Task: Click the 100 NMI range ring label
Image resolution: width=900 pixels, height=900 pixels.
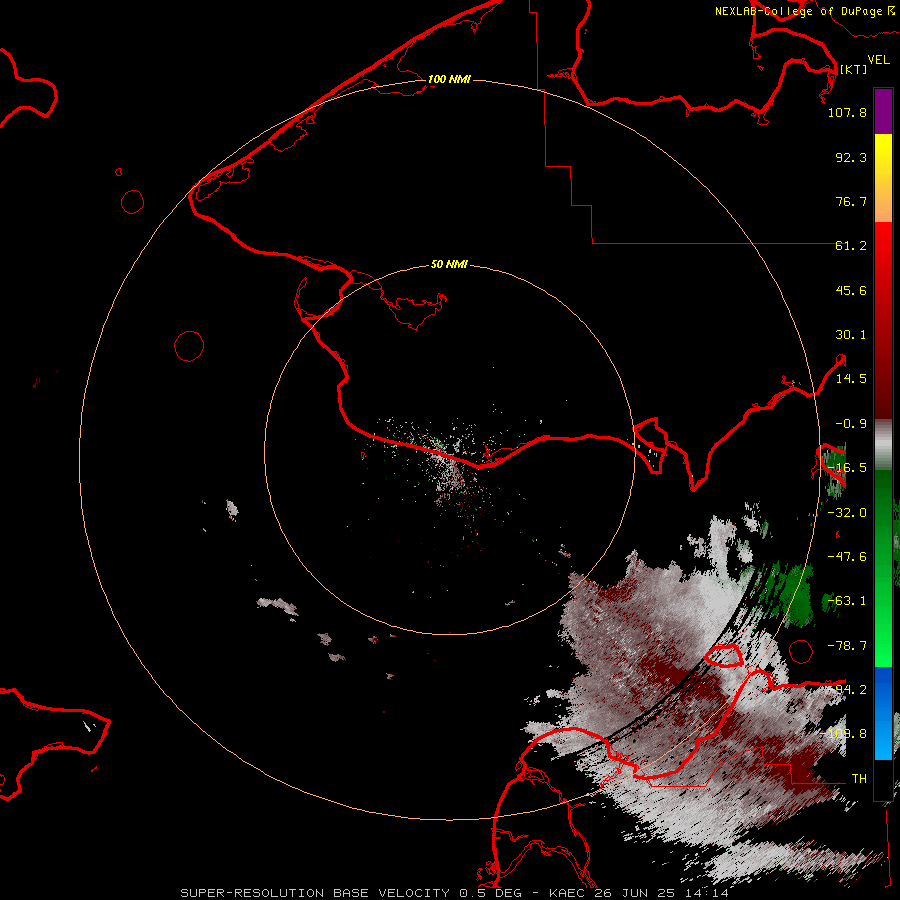Action: coord(449,79)
